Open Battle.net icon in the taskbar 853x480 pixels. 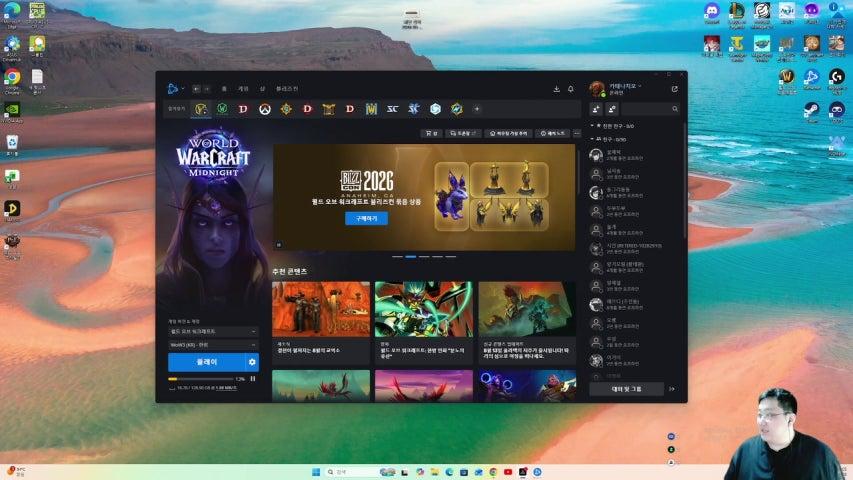537,472
